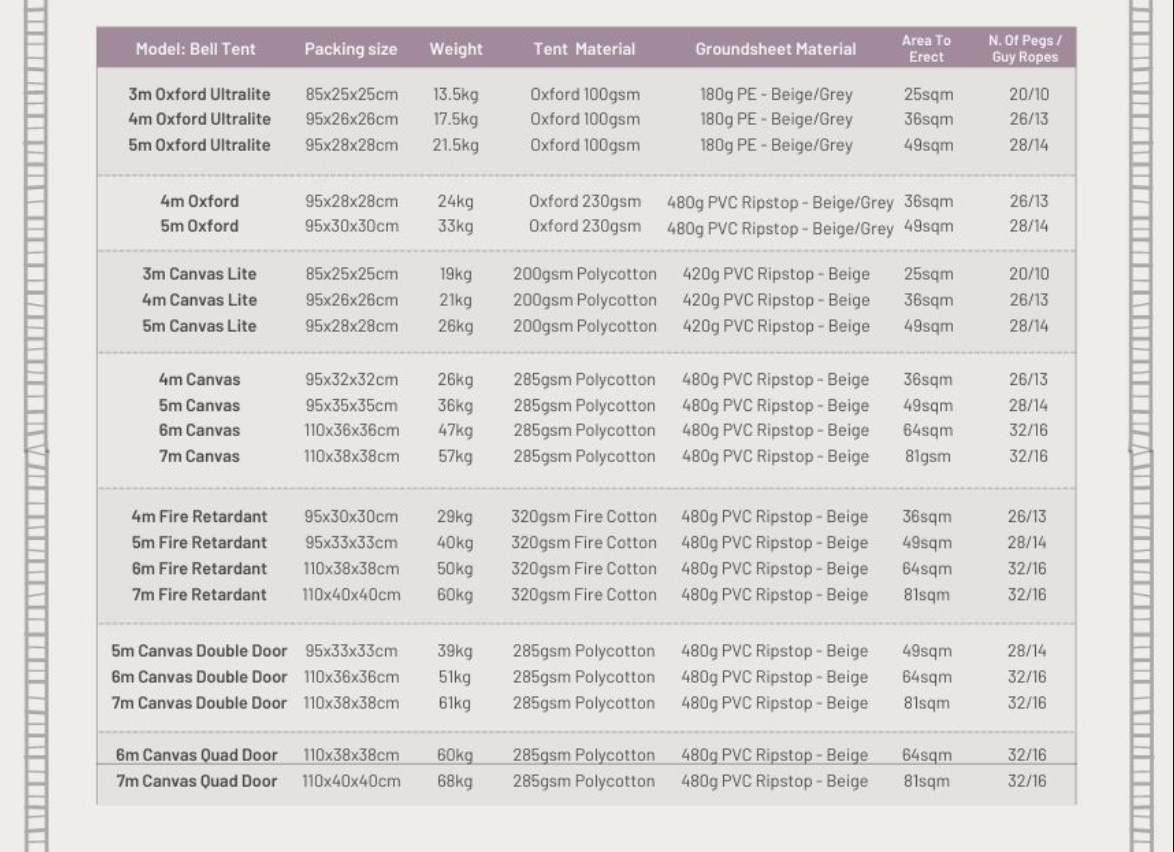Screen dimensions: 1174x852
Task: Select the '4m Fire Retardant' model name
Action: (x=199, y=517)
